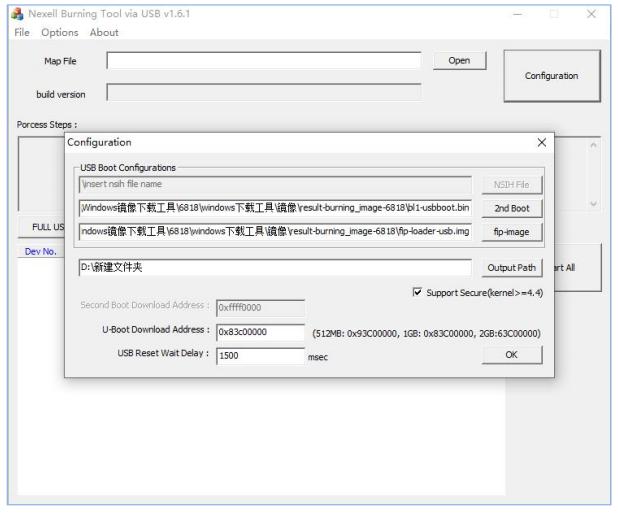Click the Output Path button
This screenshot has height=513, width=618.
pos(512,268)
